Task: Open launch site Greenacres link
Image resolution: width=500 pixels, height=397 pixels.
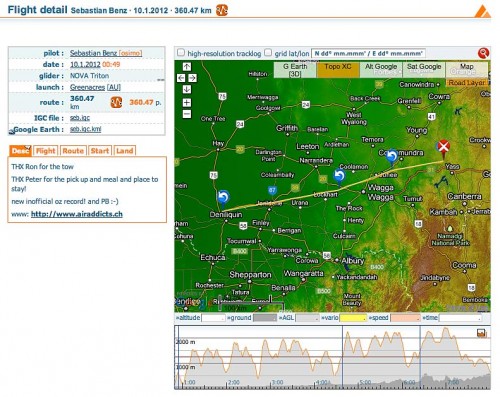Action: tap(87, 87)
